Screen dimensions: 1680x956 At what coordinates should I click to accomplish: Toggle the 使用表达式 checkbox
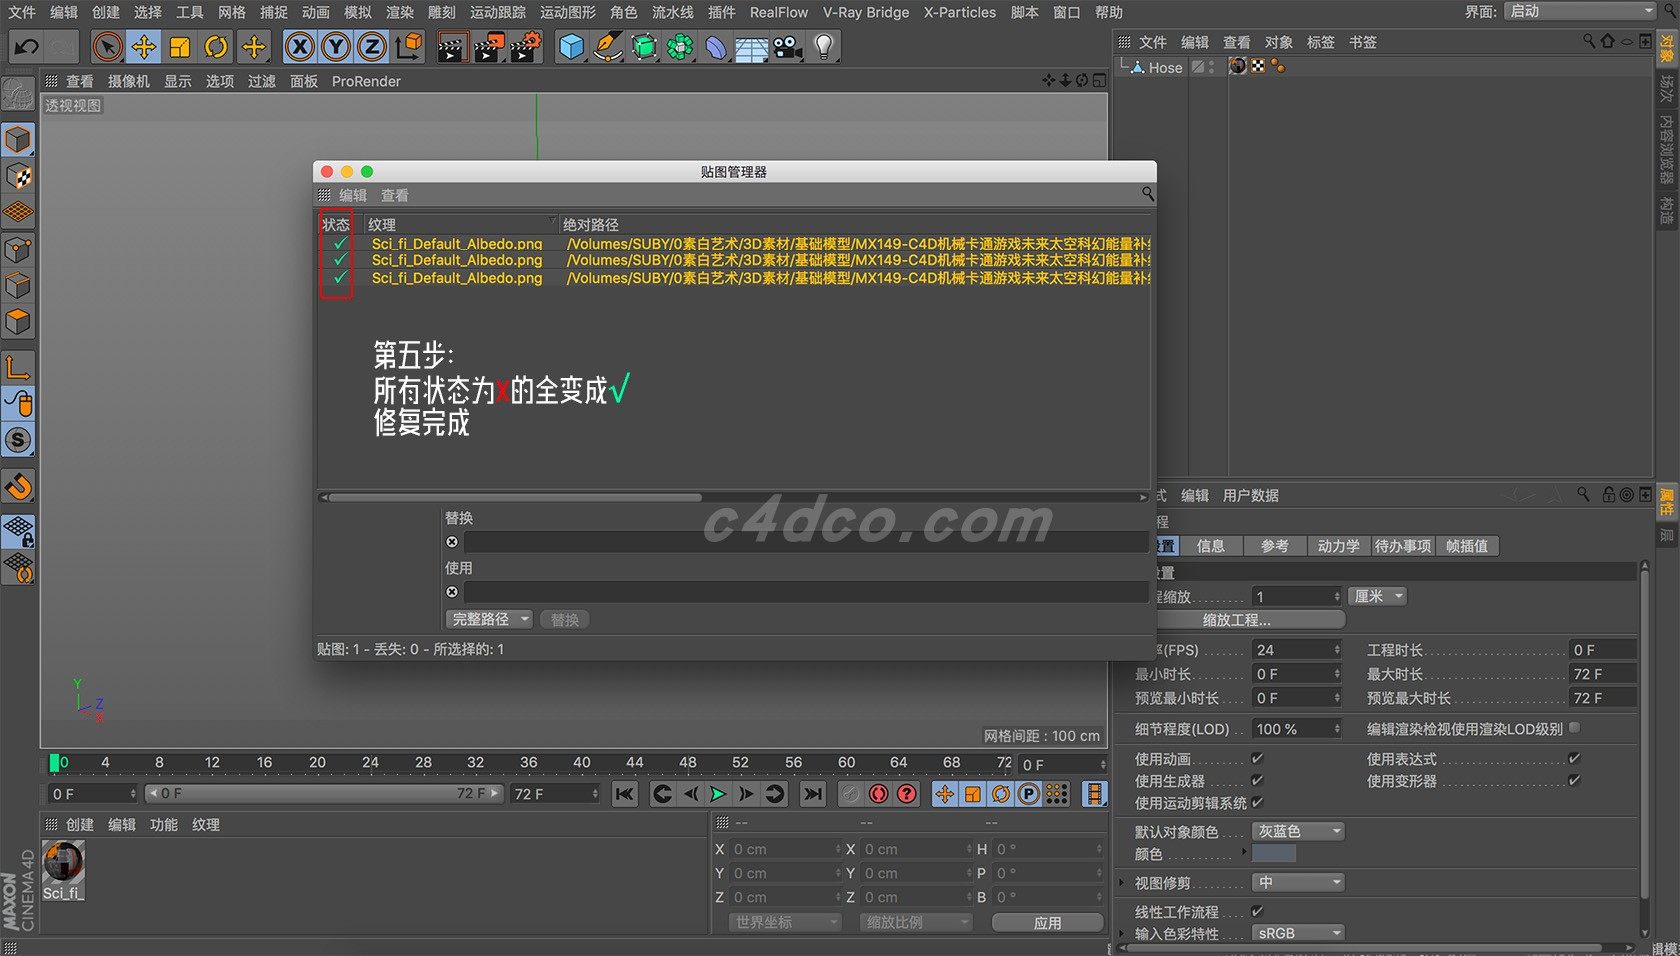[1574, 759]
